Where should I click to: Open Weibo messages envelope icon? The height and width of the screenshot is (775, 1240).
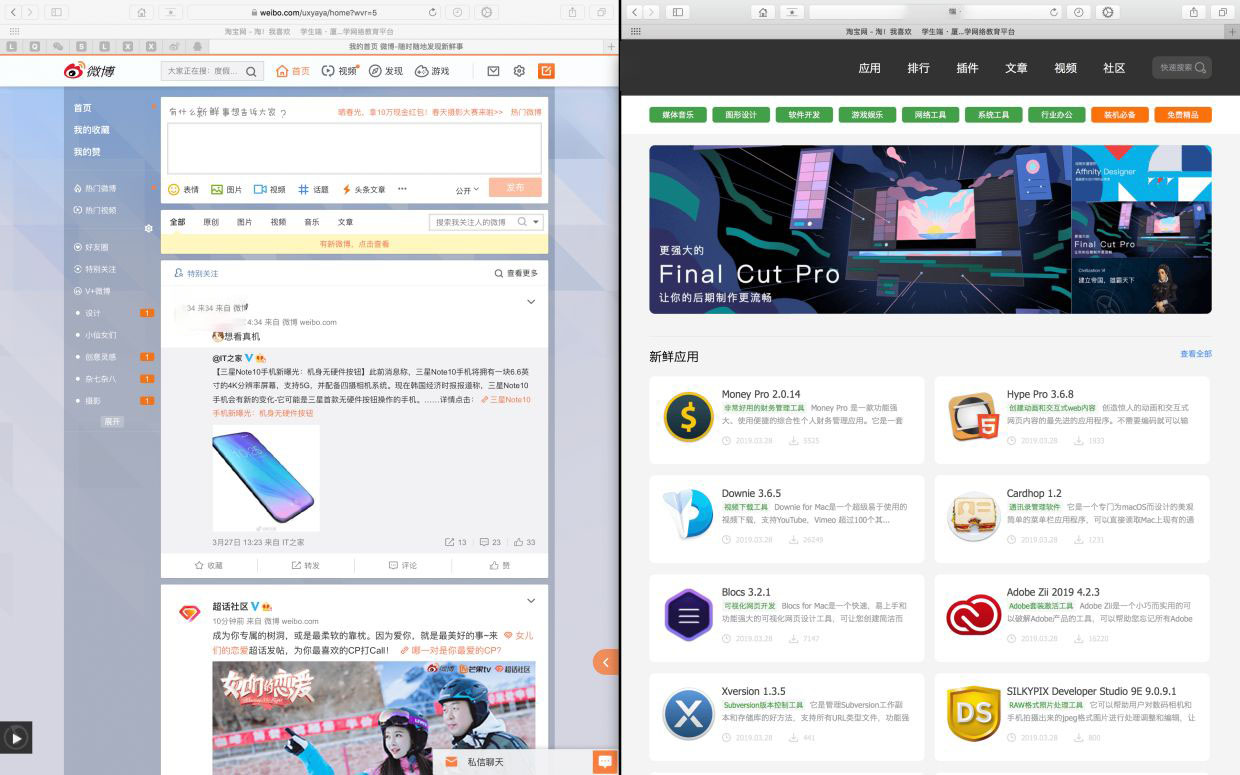click(x=493, y=71)
